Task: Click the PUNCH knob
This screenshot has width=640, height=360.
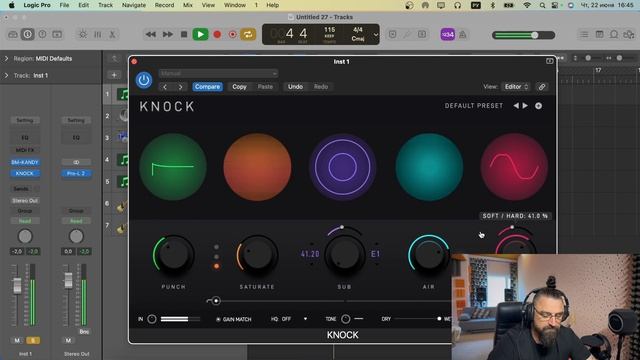Action: (x=174, y=255)
